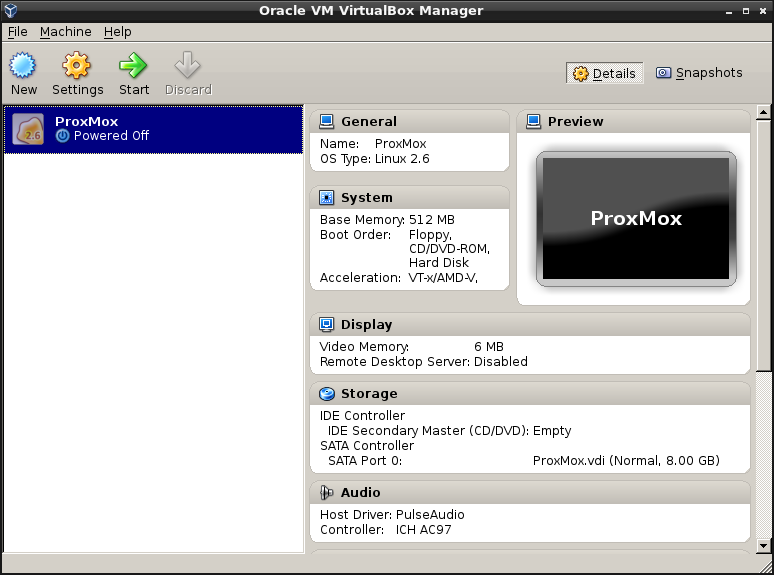Click the VirtualBox cube title bar icon
The image size is (774, 575).
click(10, 10)
